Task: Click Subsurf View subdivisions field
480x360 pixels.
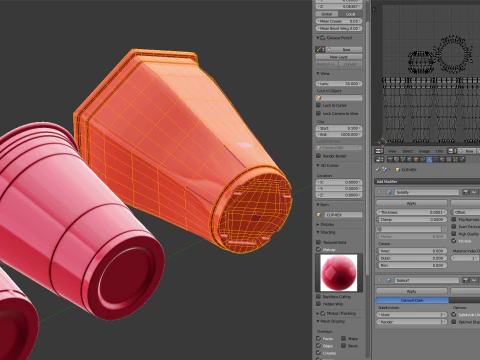Action: pyautogui.click(x=412, y=314)
